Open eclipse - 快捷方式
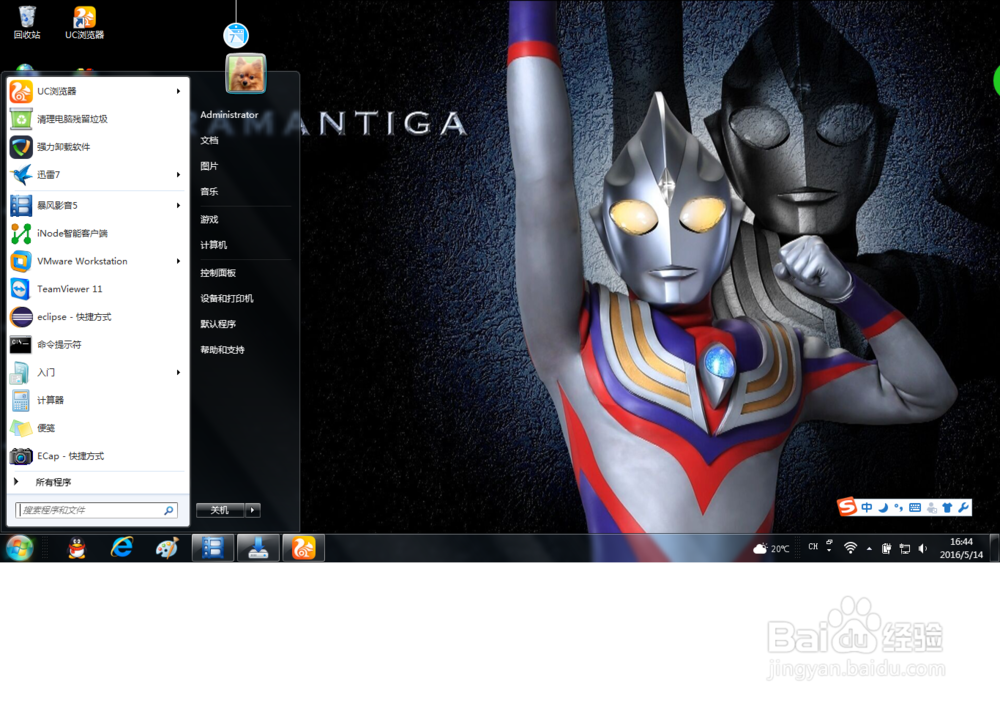Image resolution: width=1000 pixels, height=703 pixels. (x=98, y=316)
